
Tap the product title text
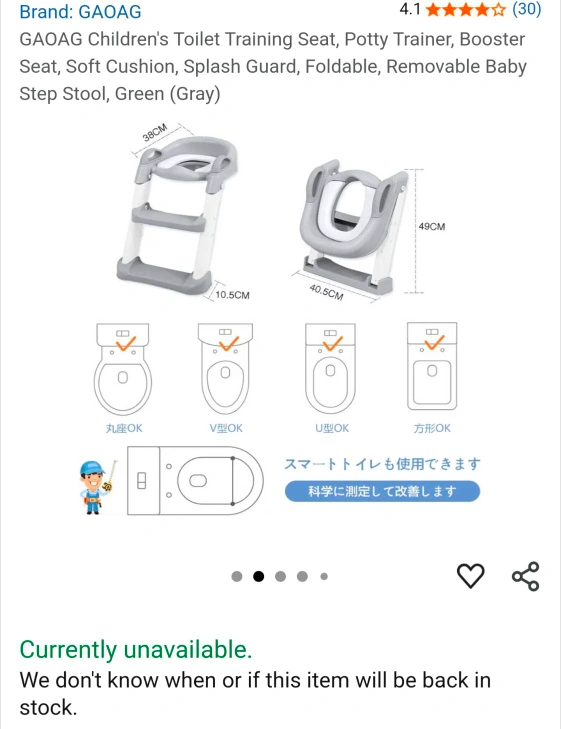[x=273, y=66]
